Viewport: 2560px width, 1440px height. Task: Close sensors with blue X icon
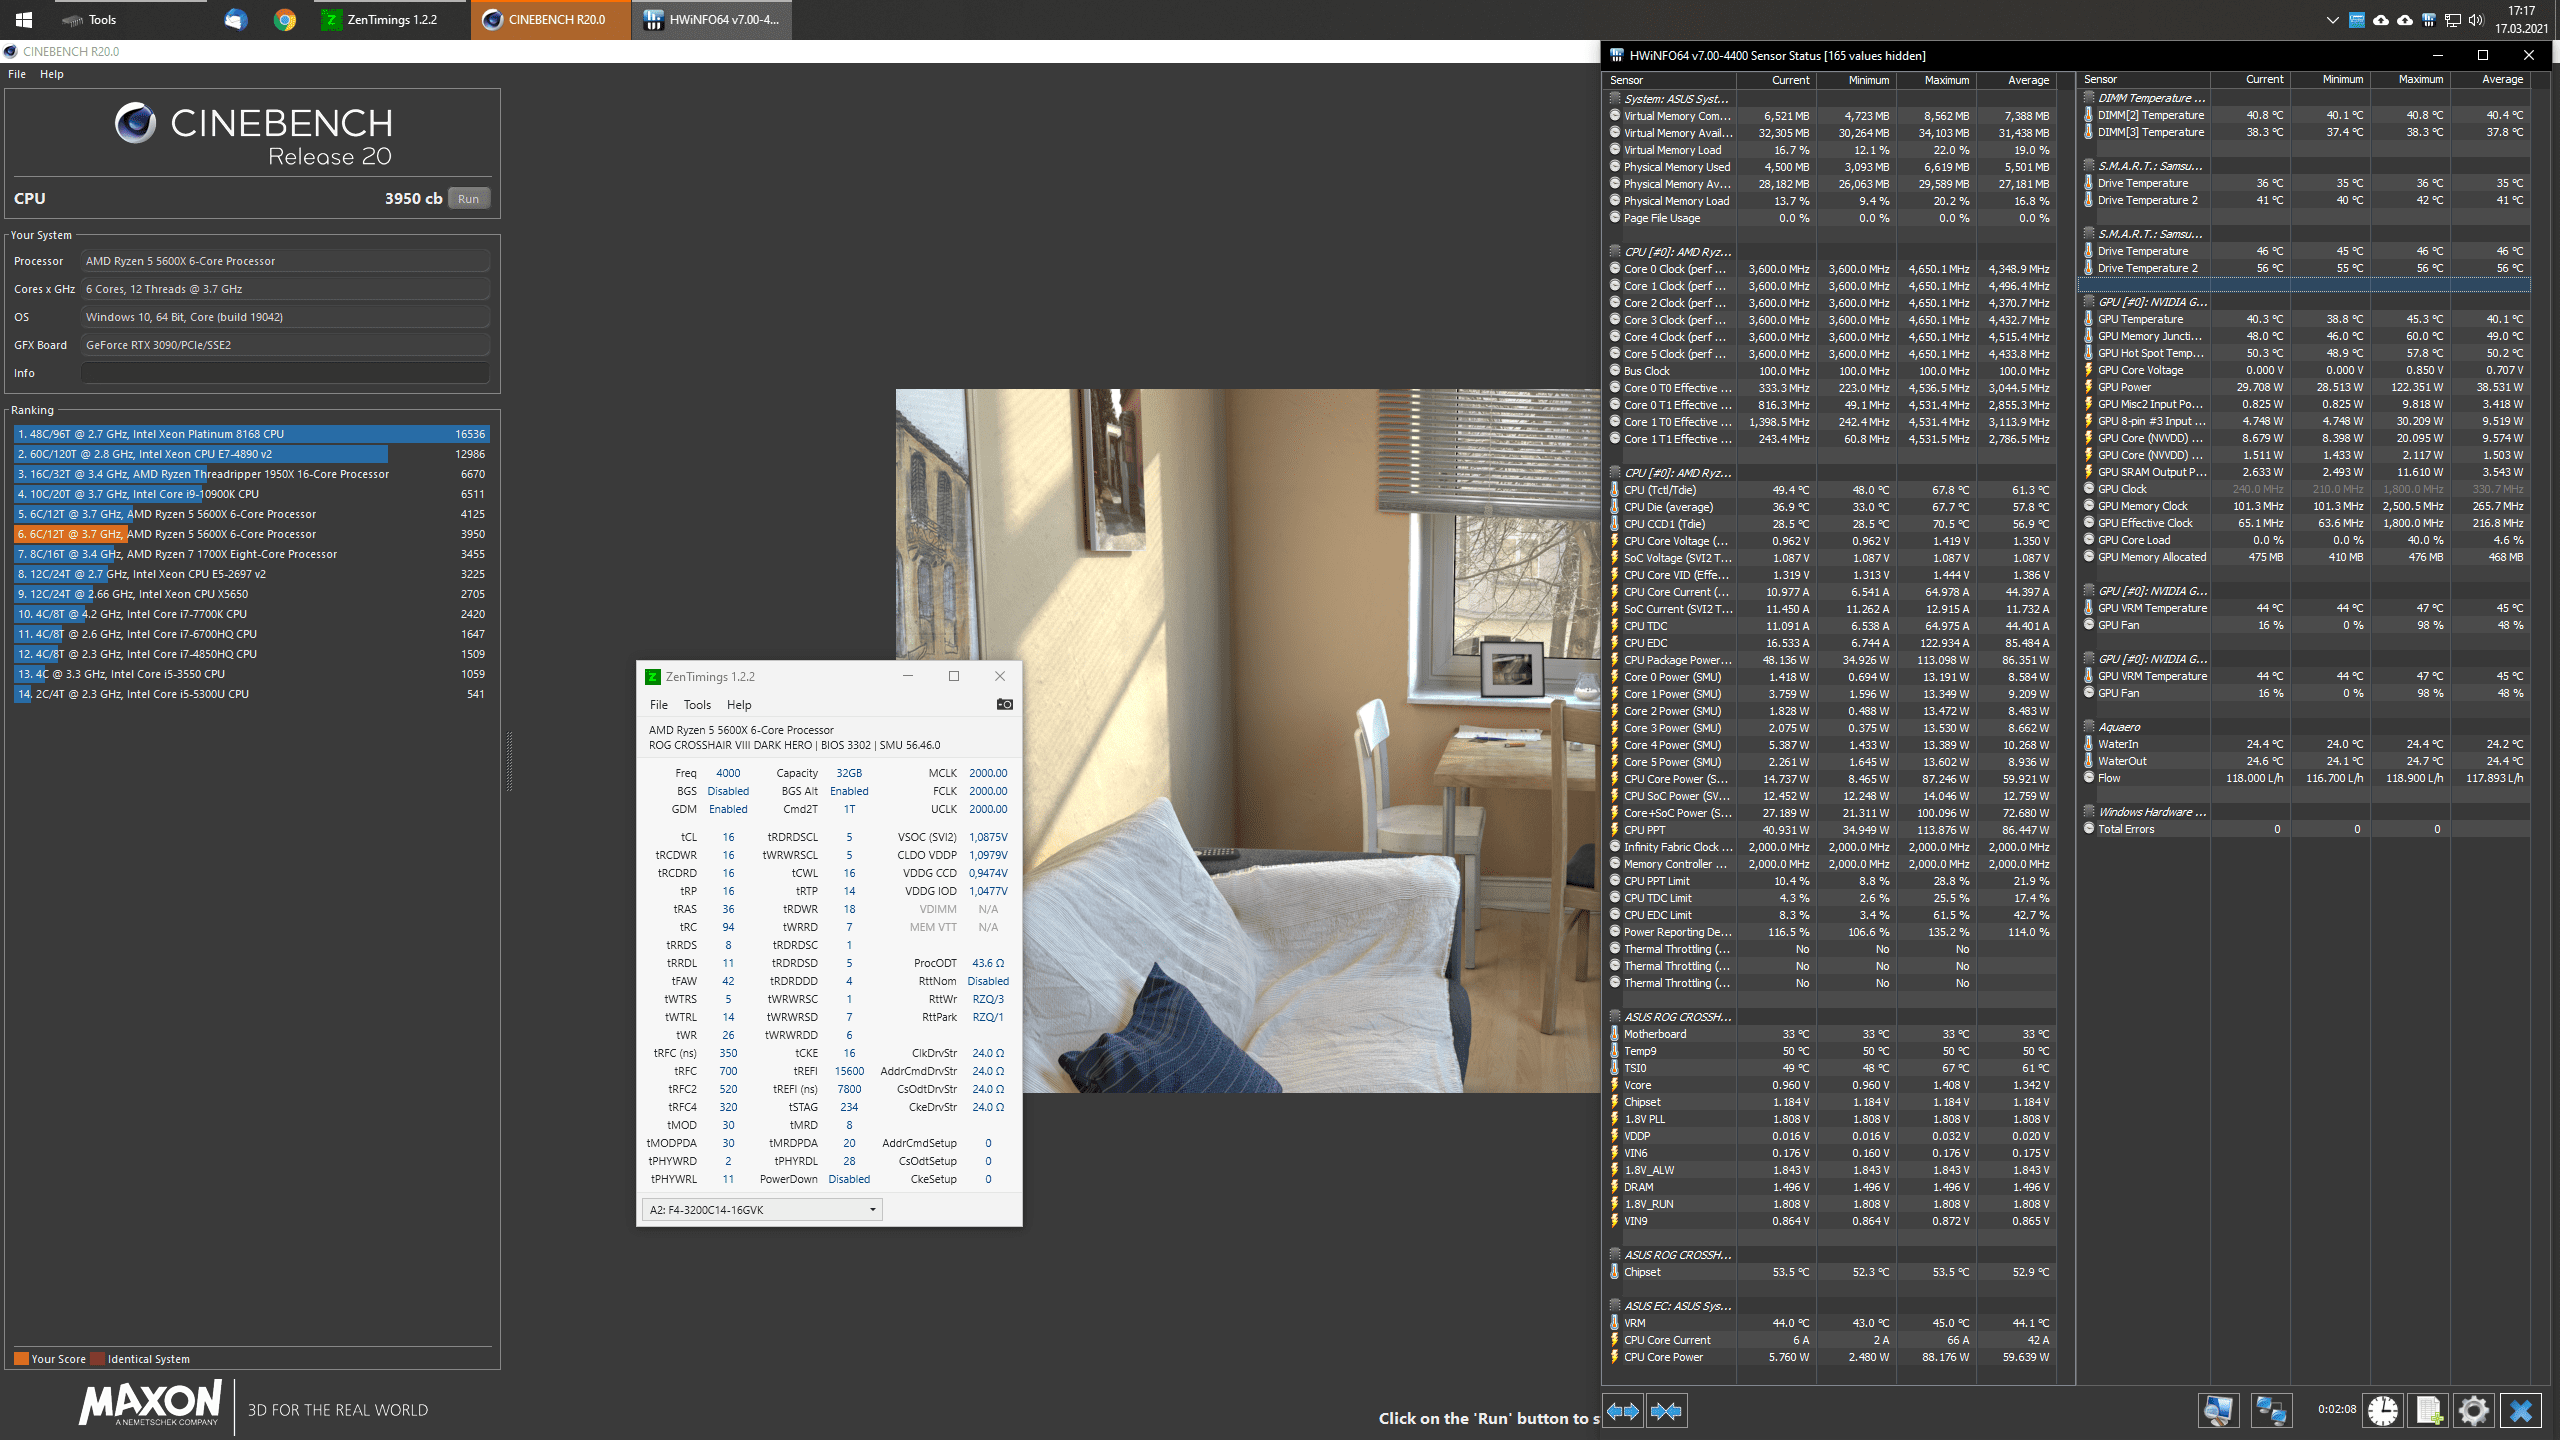click(2520, 1411)
